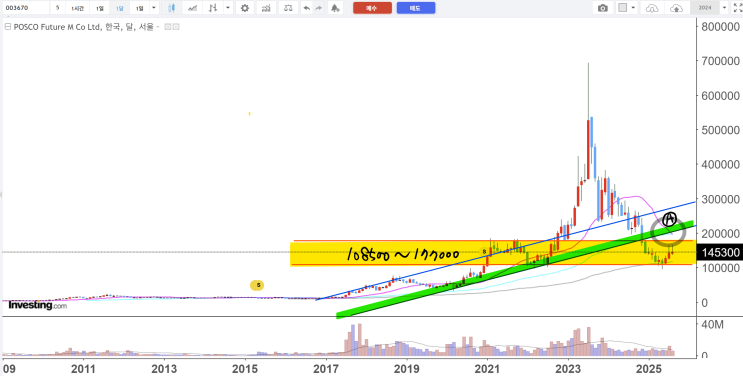Image resolution: width=743 pixels, height=376 pixels.
Task: Click the 2017 label on time axis
Action: pos(326,369)
